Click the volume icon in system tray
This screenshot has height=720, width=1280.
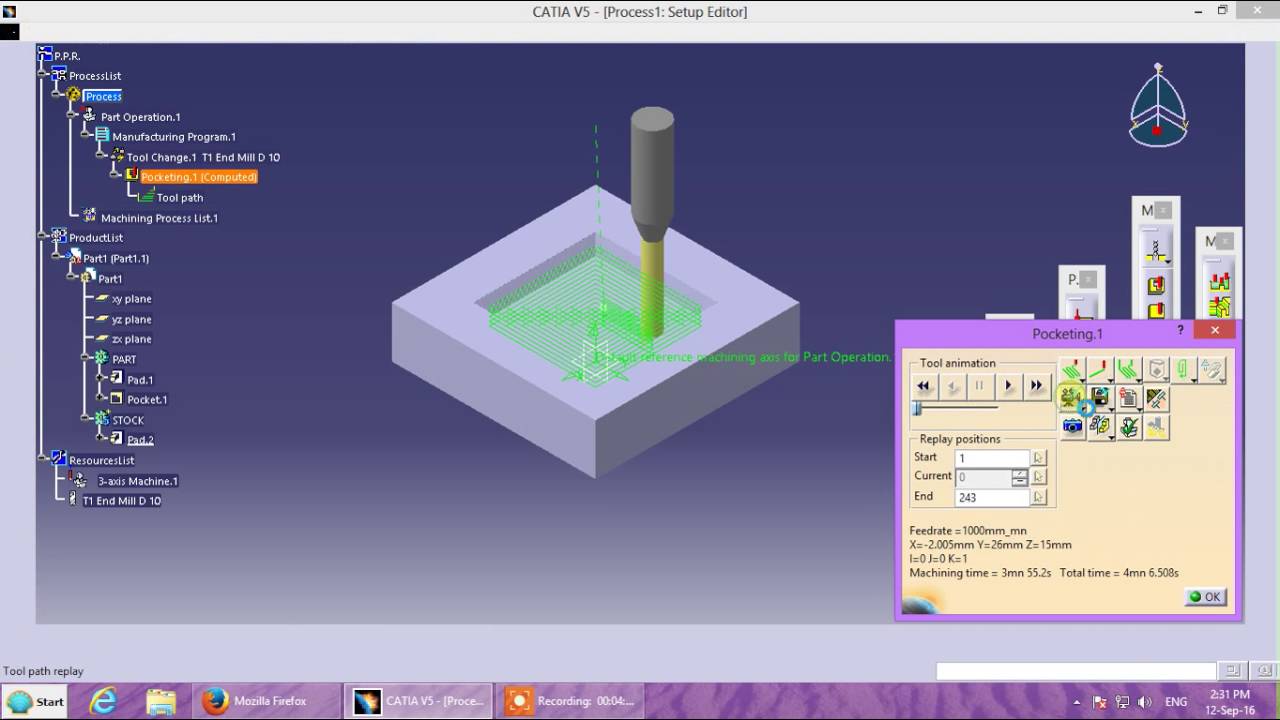click(1144, 702)
